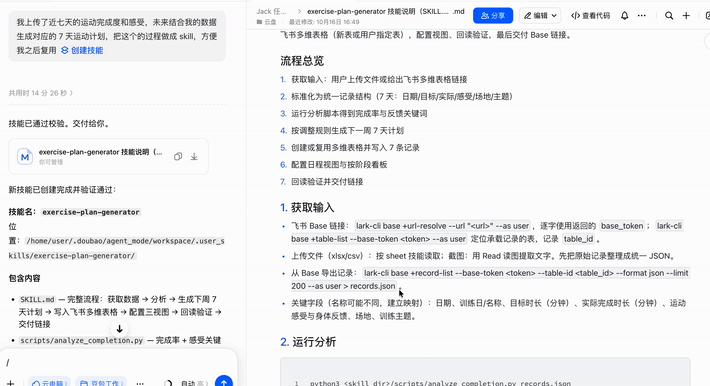Click the 1. 获取输入 section heading

click(x=307, y=207)
